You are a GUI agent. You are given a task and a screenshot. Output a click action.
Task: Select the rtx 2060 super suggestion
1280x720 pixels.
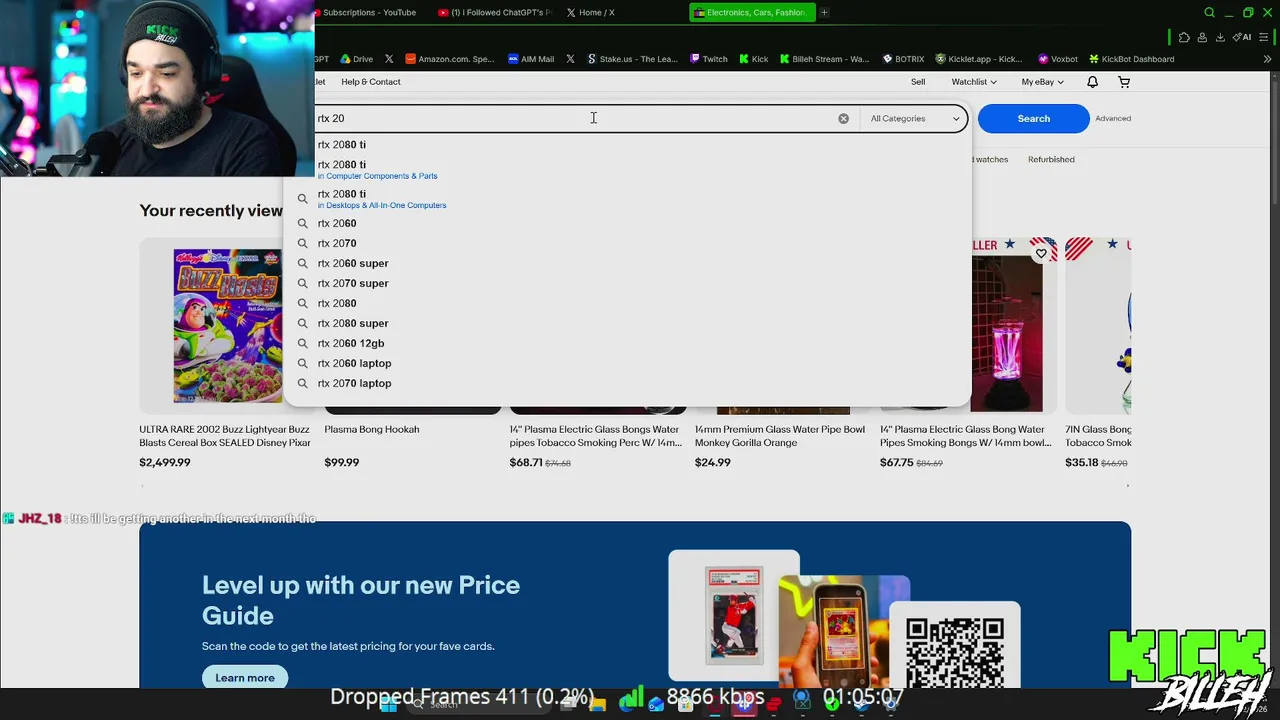(x=628, y=263)
